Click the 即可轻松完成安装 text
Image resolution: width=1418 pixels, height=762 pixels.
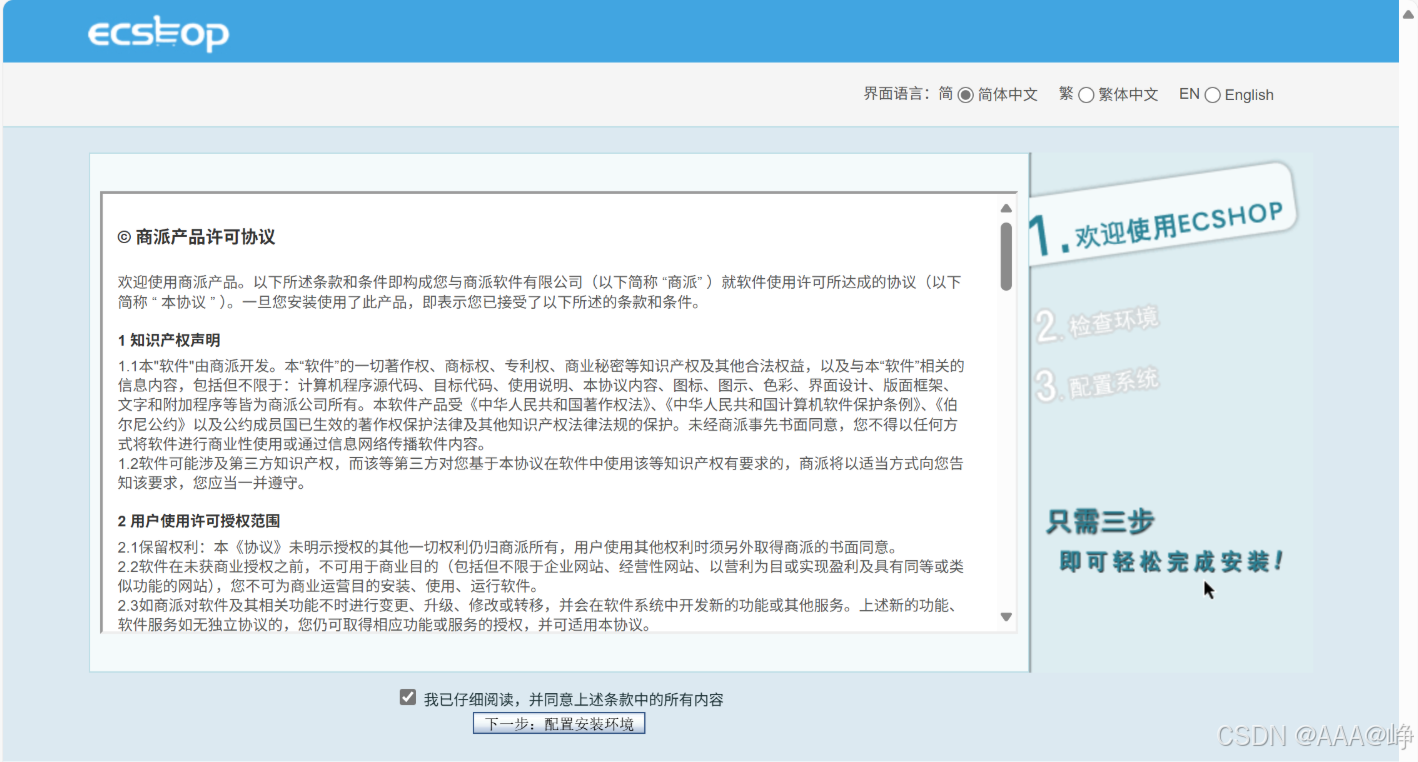1171,562
